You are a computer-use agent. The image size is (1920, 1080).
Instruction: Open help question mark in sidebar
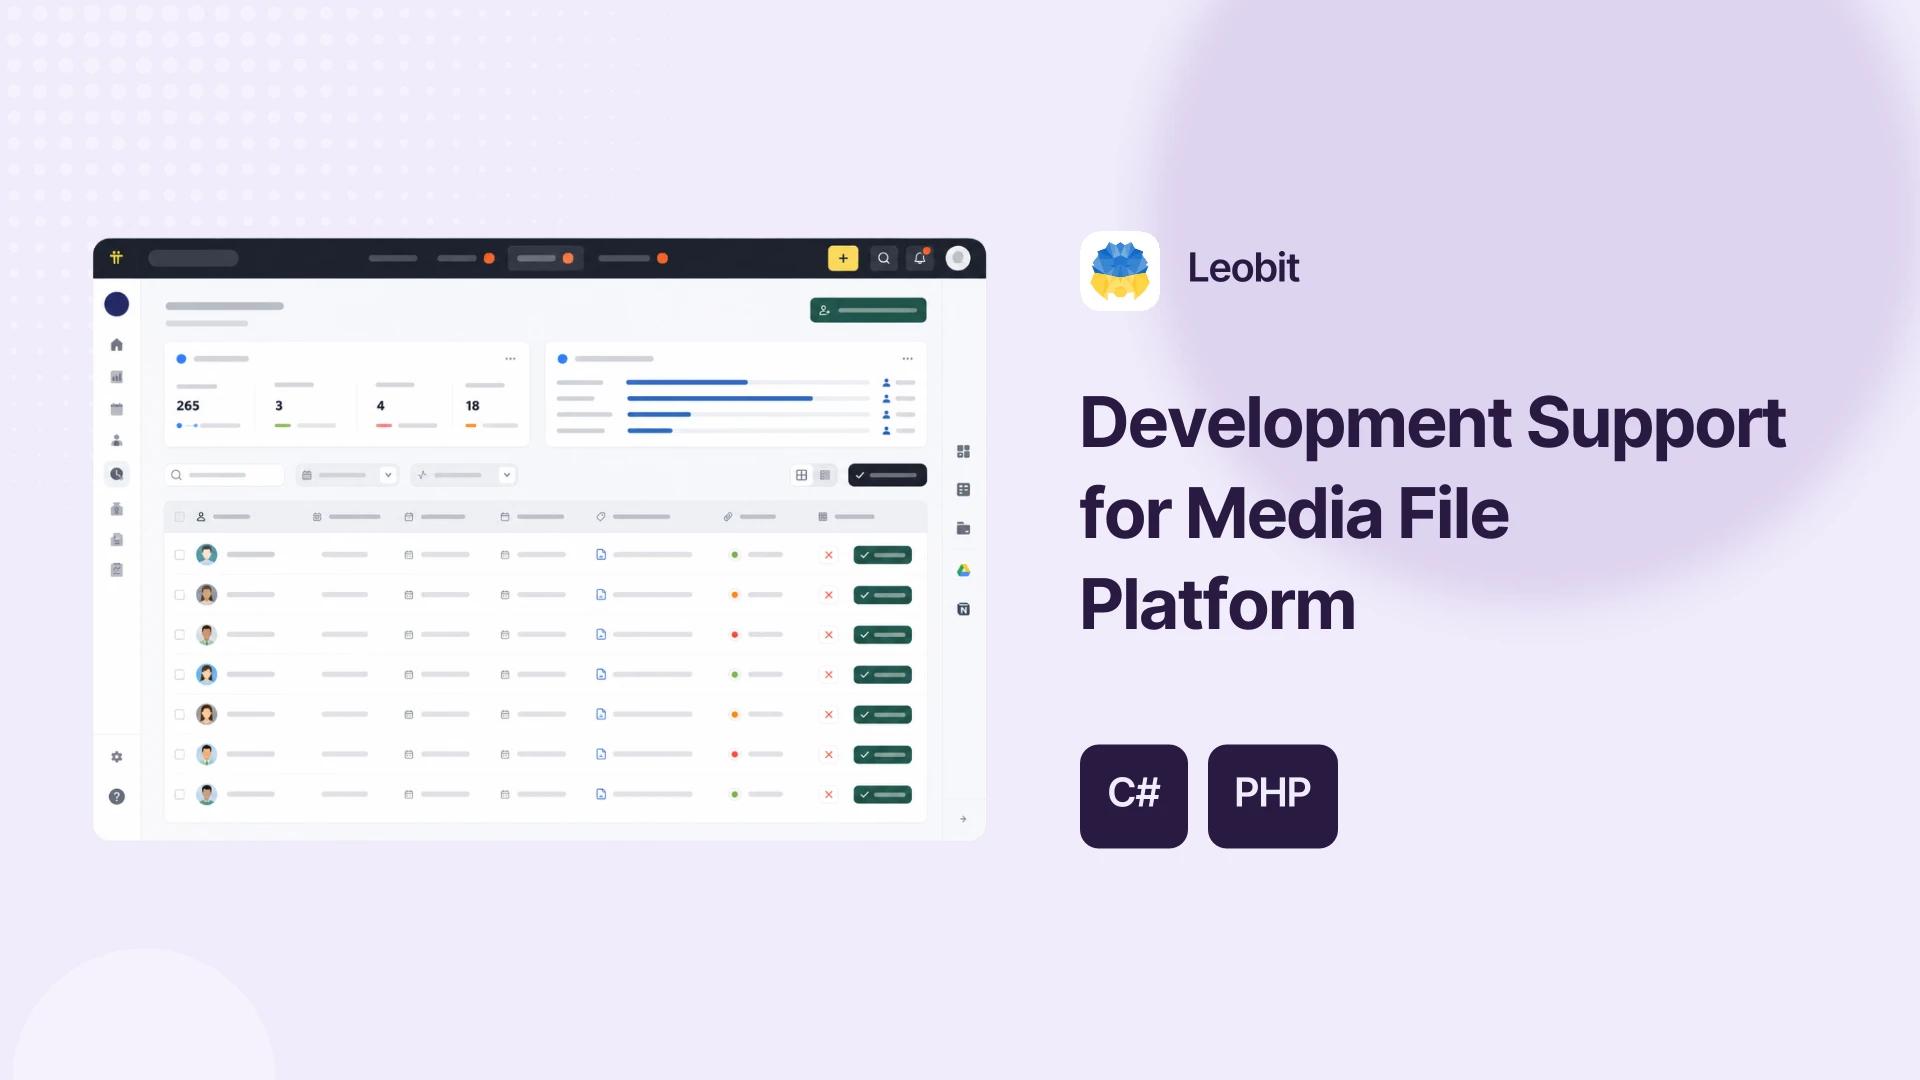pos(117,797)
